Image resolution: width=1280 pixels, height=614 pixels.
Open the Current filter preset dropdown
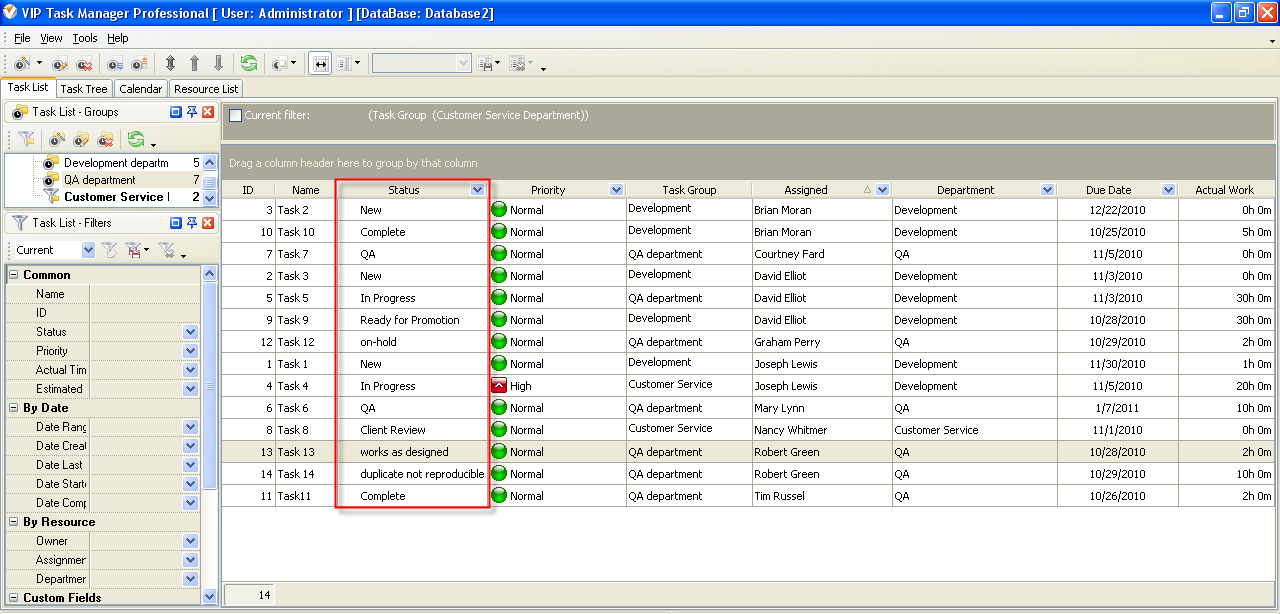tap(88, 250)
